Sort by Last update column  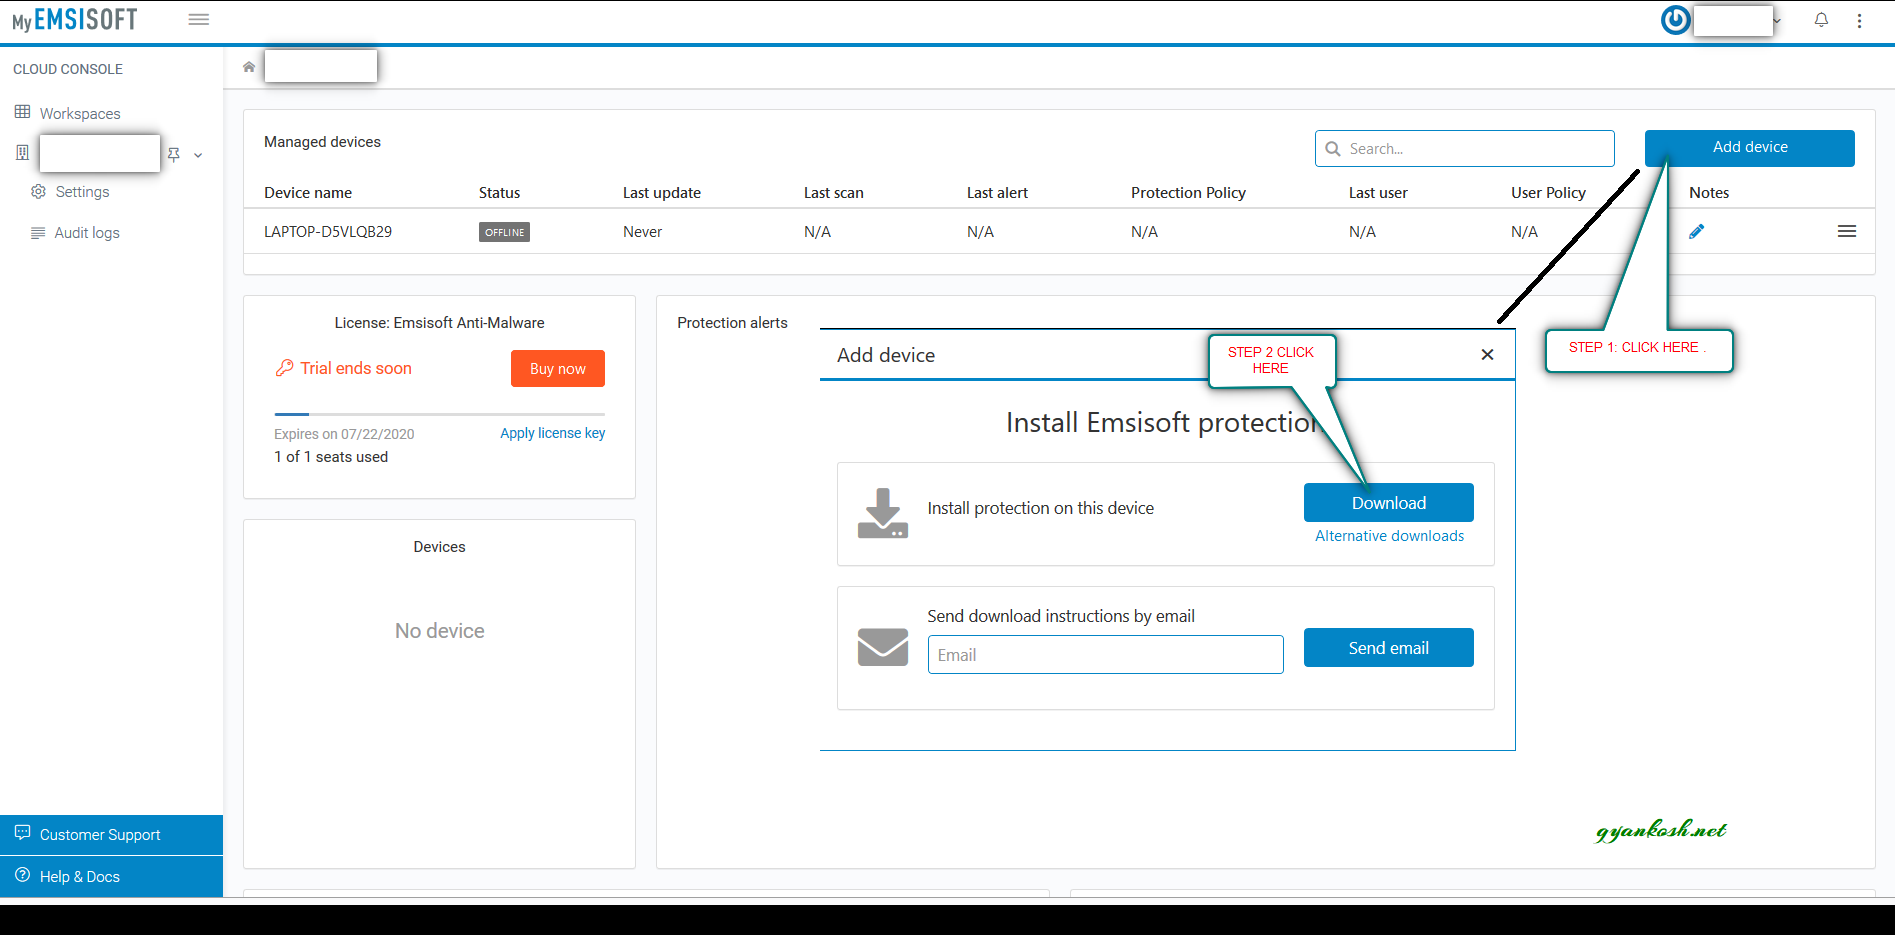coord(662,193)
